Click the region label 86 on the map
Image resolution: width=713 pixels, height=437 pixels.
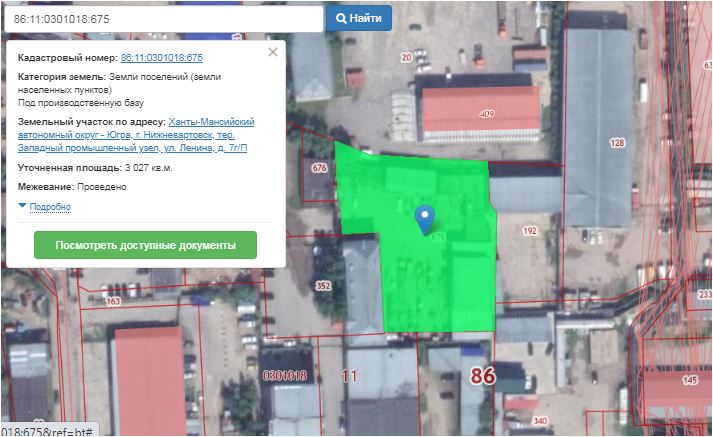[x=483, y=377]
